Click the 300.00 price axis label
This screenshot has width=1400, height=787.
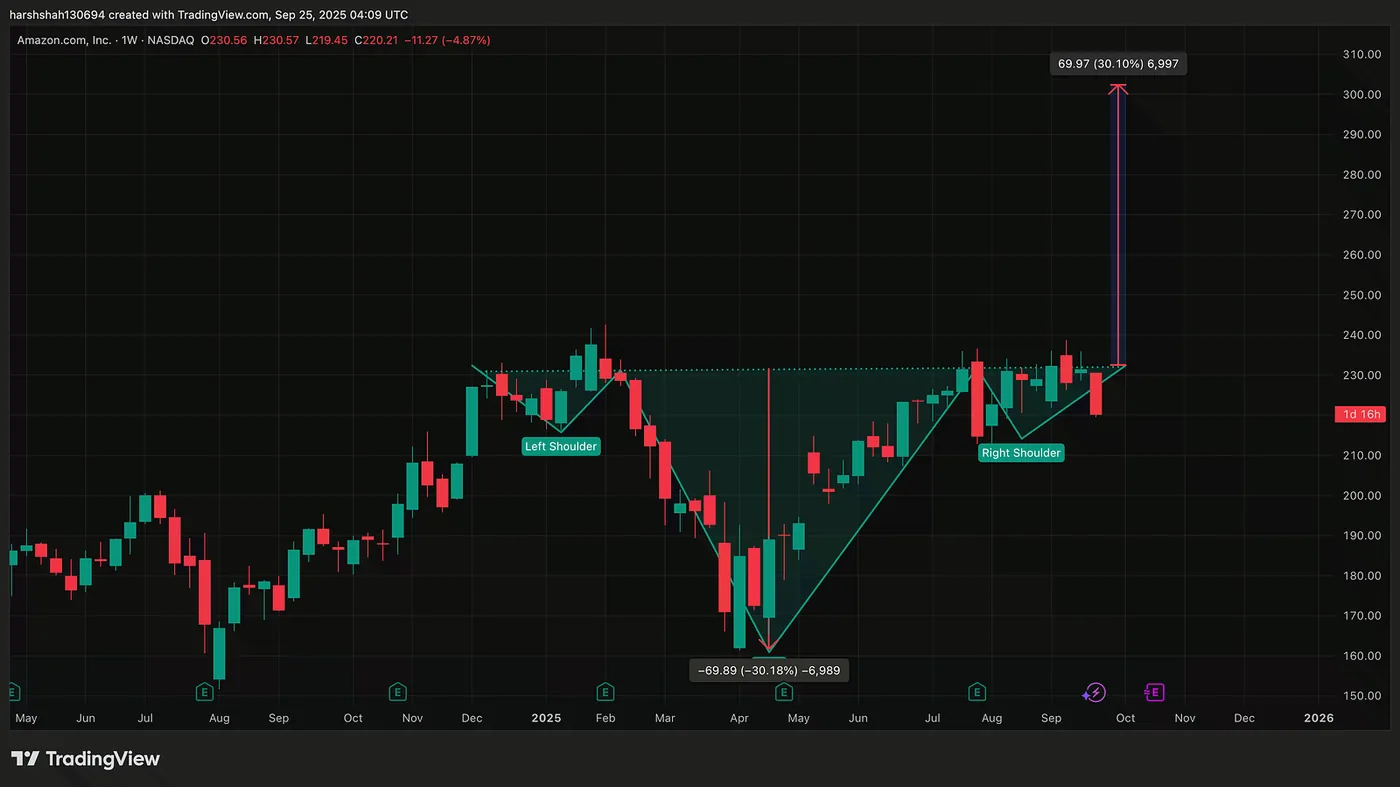coord(1361,95)
